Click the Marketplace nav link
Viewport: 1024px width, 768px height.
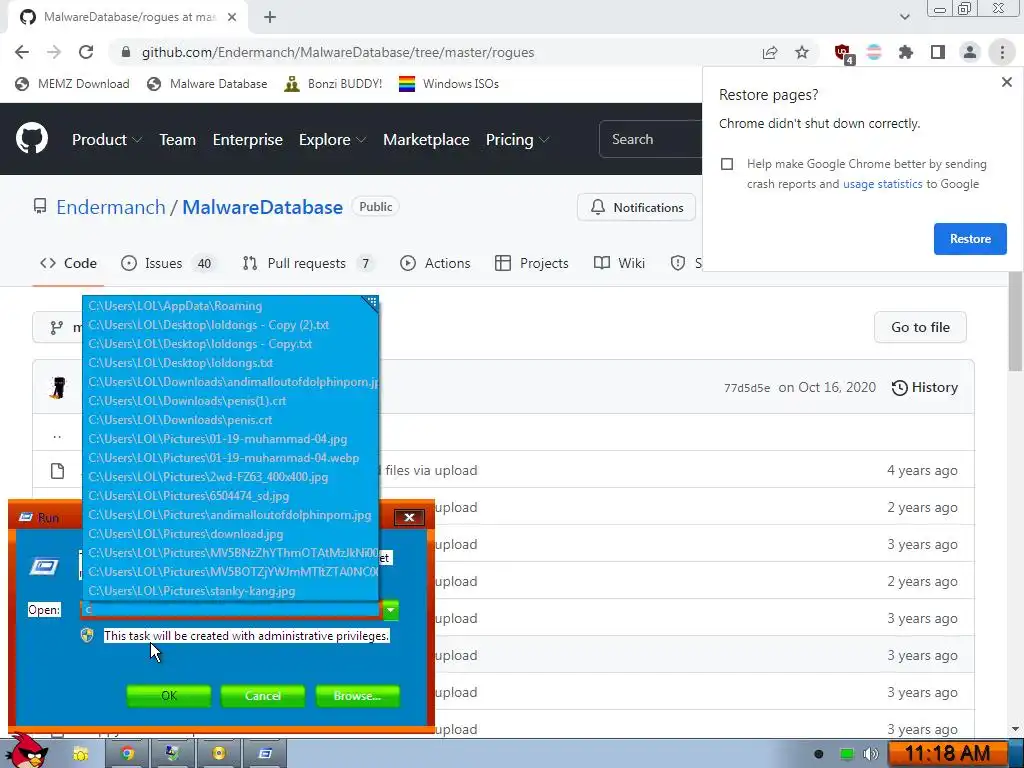[426, 140]
